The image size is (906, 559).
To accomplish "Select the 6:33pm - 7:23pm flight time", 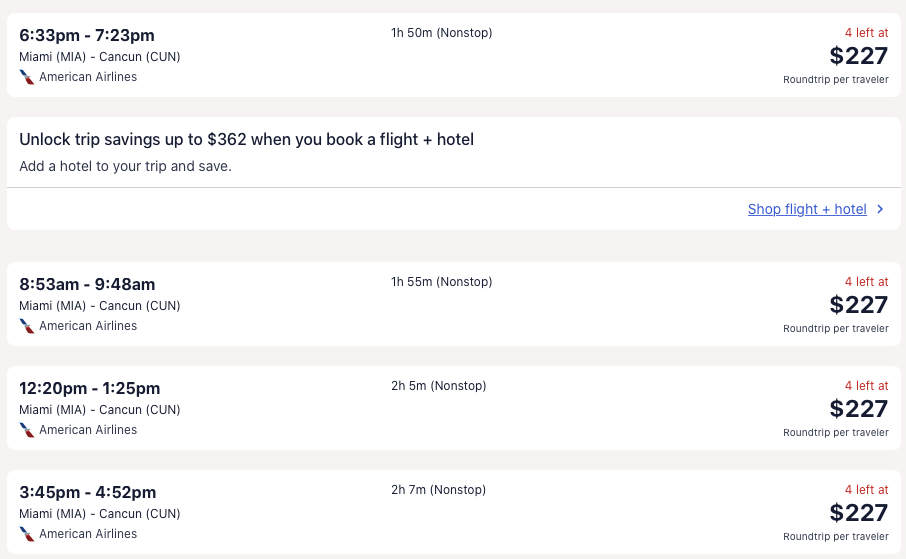I will tap(87, 36).
